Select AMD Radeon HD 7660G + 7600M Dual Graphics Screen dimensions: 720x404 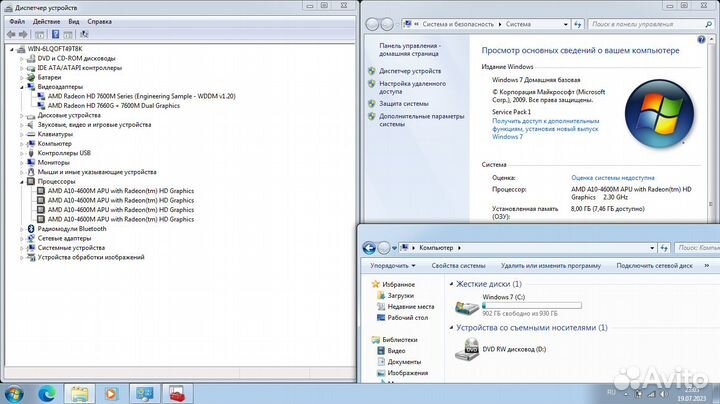113,106
